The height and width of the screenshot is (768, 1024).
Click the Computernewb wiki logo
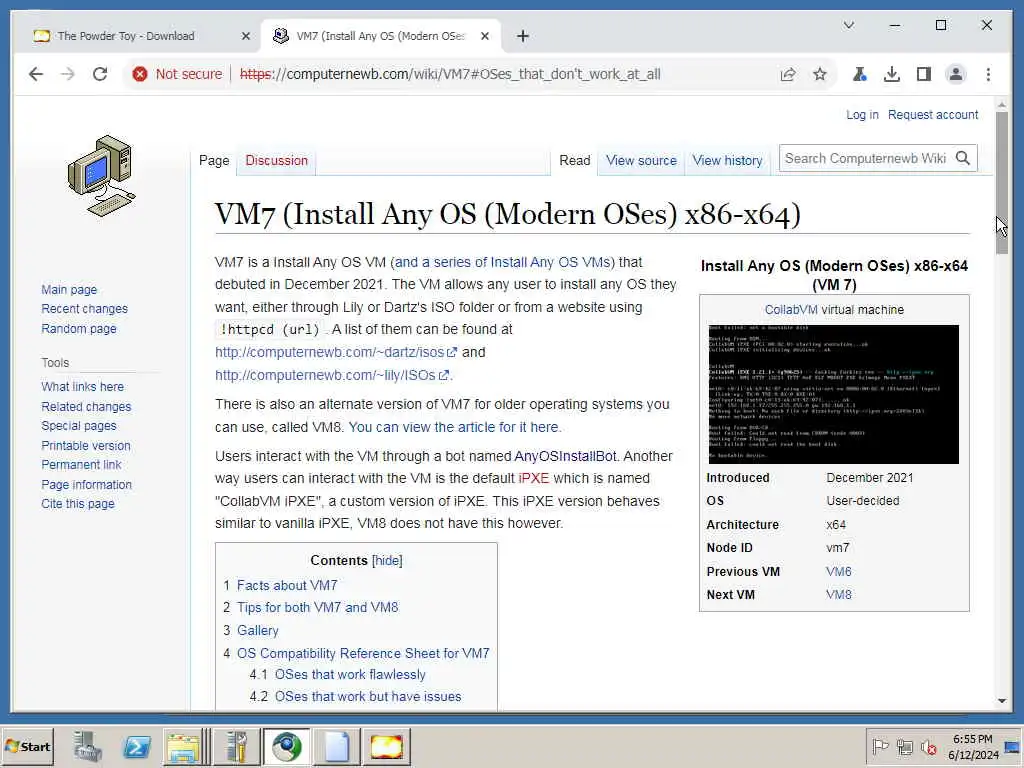tap(101, 176)
